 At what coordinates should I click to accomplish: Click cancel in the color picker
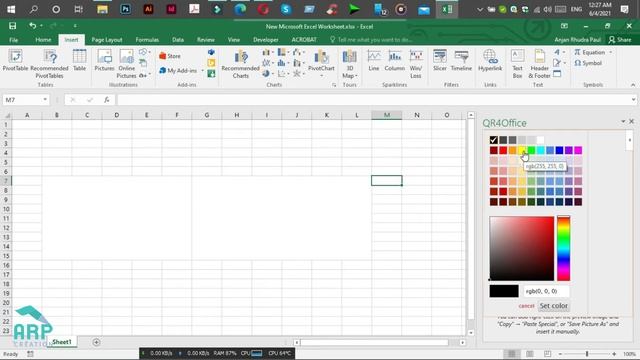[x=526, y=306]
